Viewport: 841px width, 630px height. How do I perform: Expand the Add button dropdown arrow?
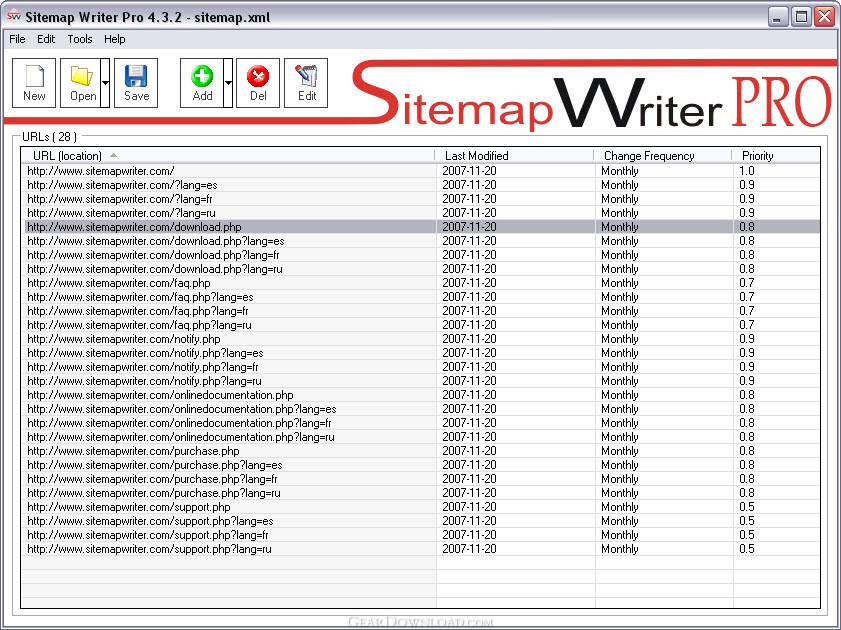228,83
